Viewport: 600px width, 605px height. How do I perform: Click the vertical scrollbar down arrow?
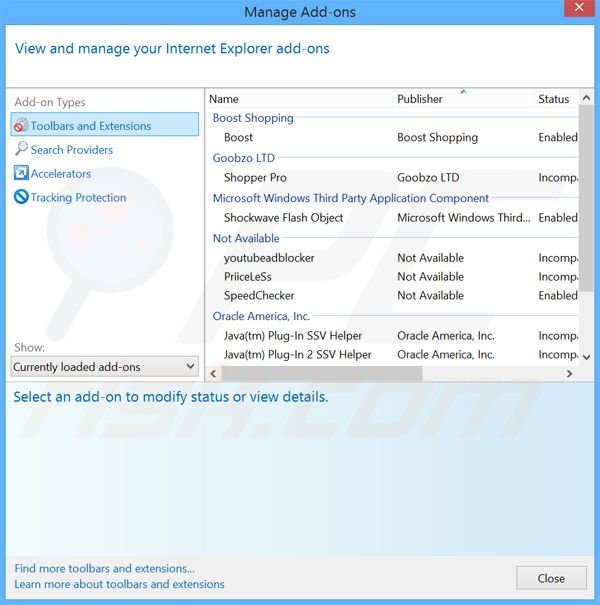[586, 357]
